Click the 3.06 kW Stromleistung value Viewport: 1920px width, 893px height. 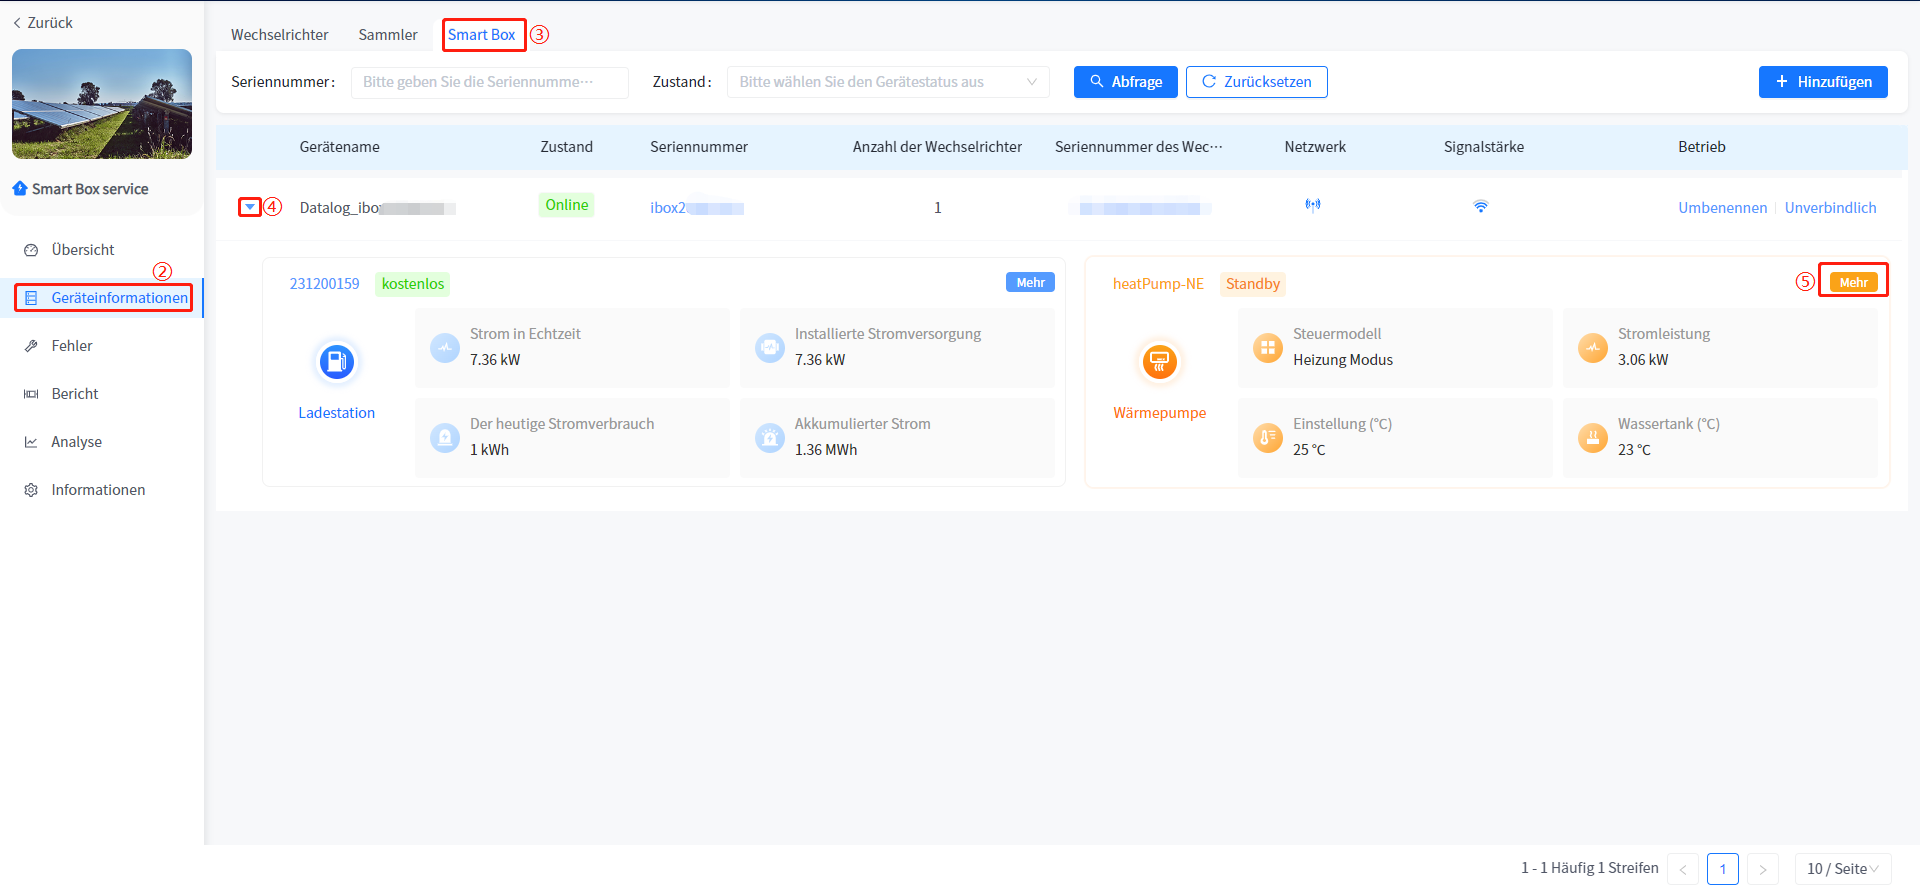1643,360
